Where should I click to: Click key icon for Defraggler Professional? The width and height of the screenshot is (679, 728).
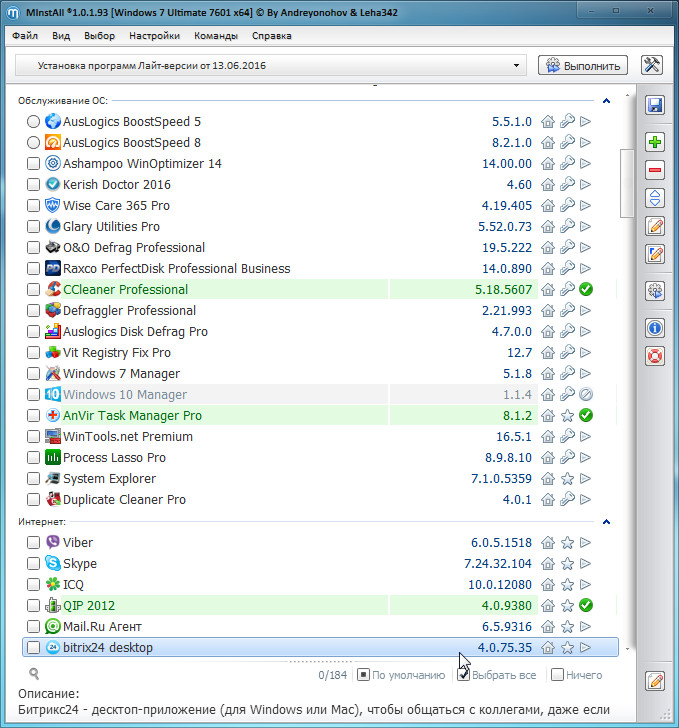[567, 310]
